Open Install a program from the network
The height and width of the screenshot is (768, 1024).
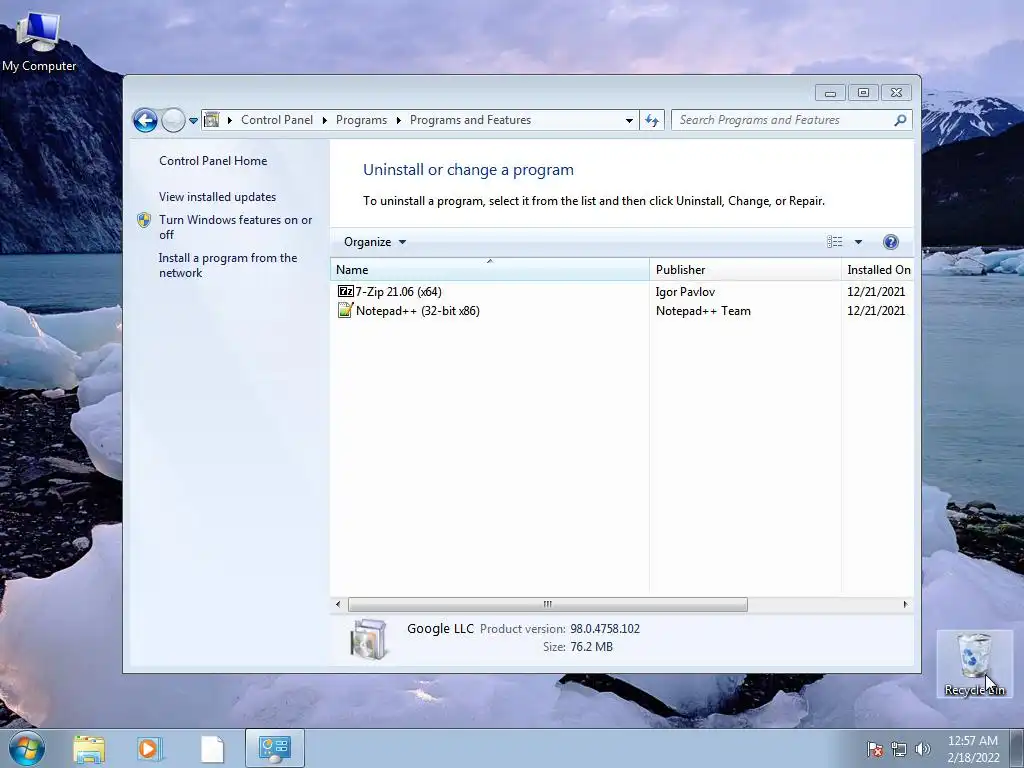tap(228, 265)
